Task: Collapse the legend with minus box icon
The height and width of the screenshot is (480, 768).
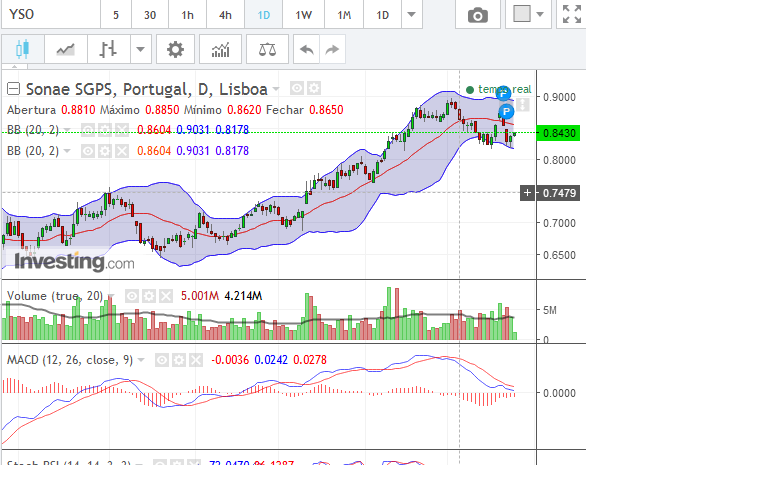Action: click(13, 89)
